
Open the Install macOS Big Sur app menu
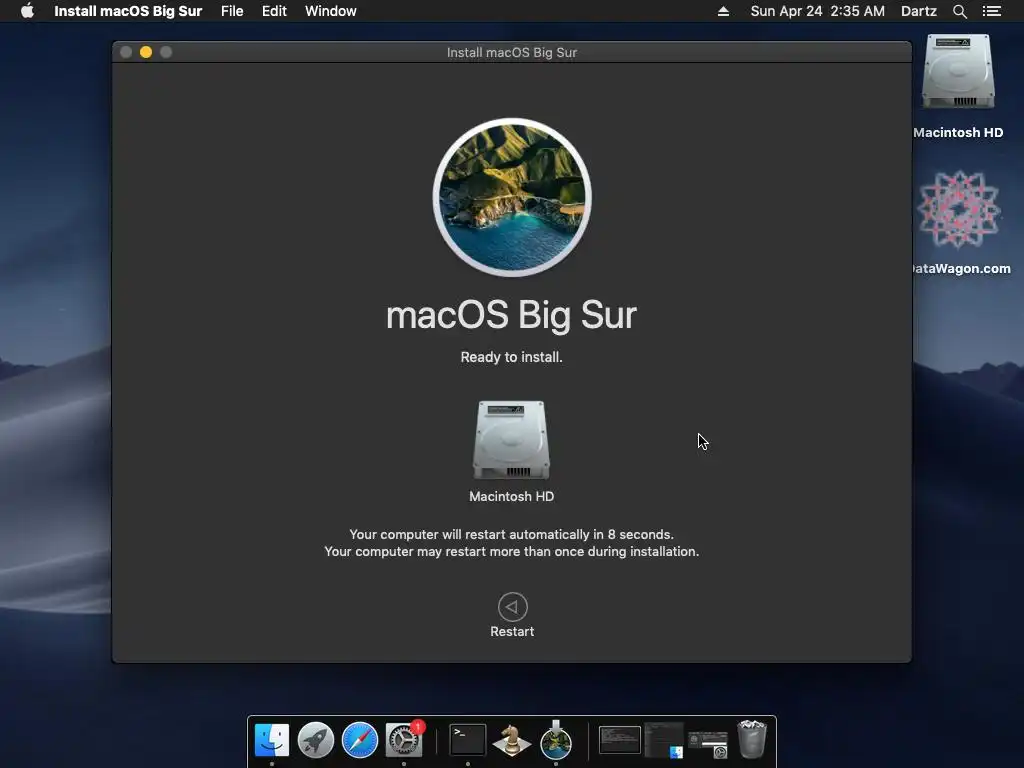(x=128, y=11)
